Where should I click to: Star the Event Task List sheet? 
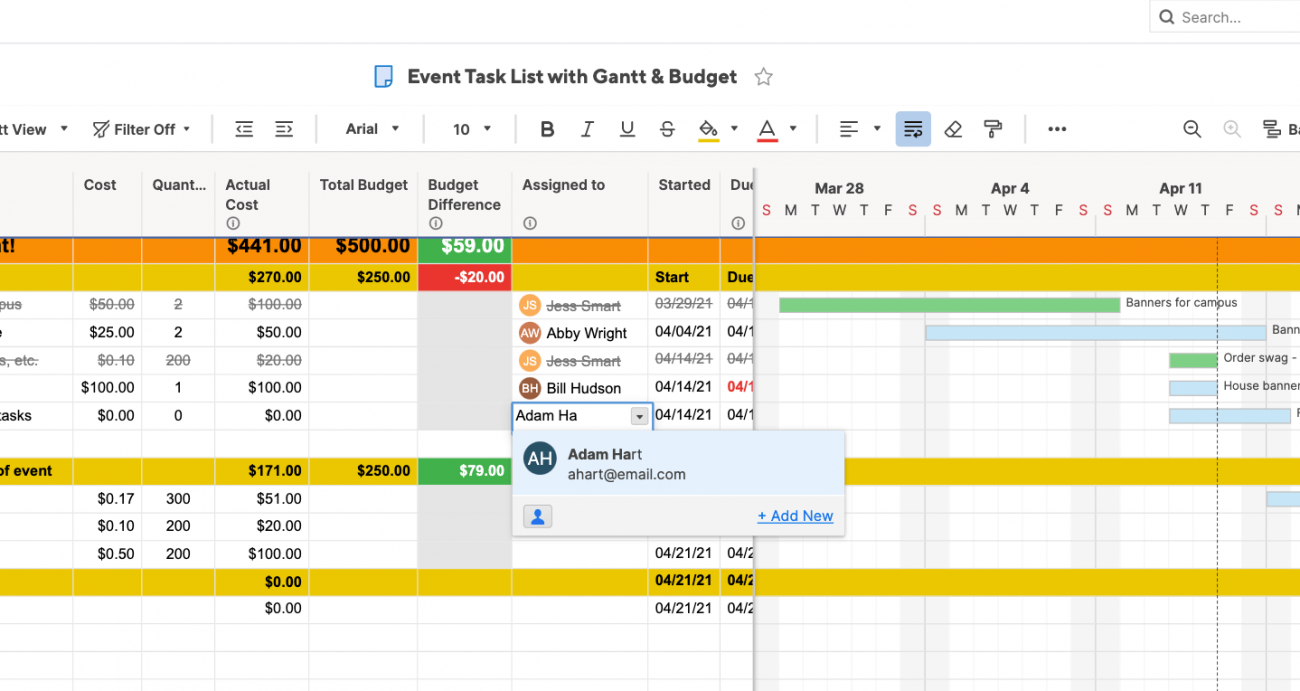click(x=763, y=76)
